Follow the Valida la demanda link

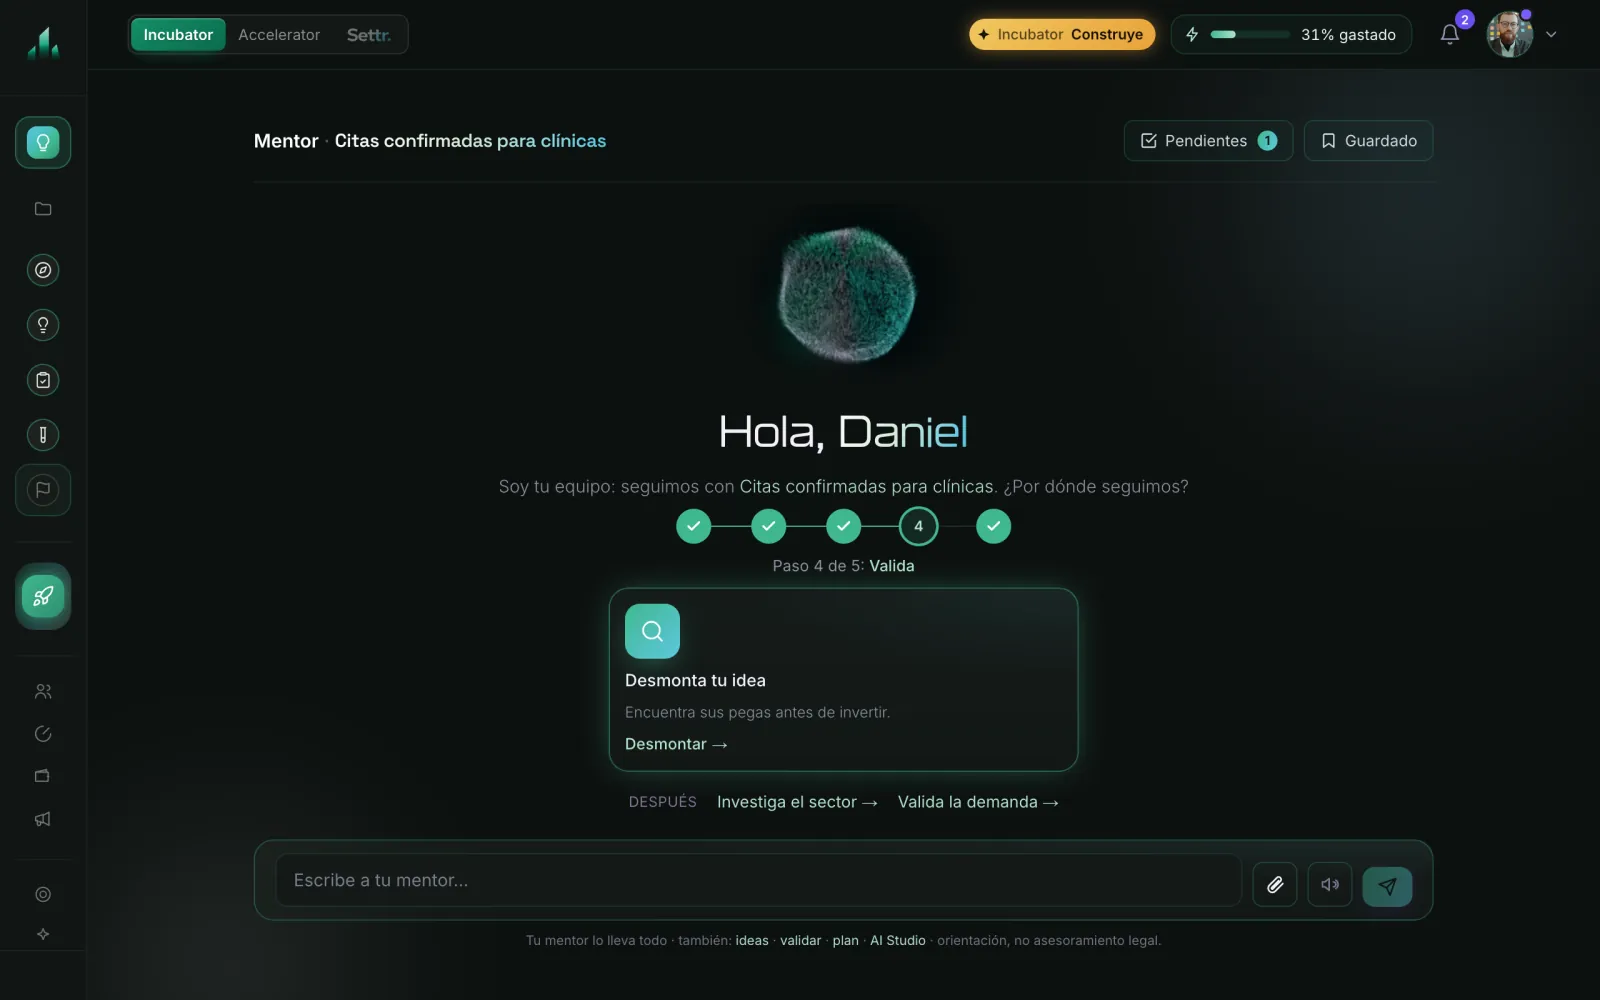tap(978, 802)
